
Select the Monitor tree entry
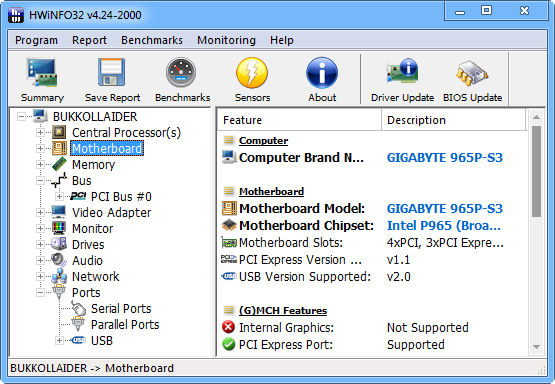[92, 229]
